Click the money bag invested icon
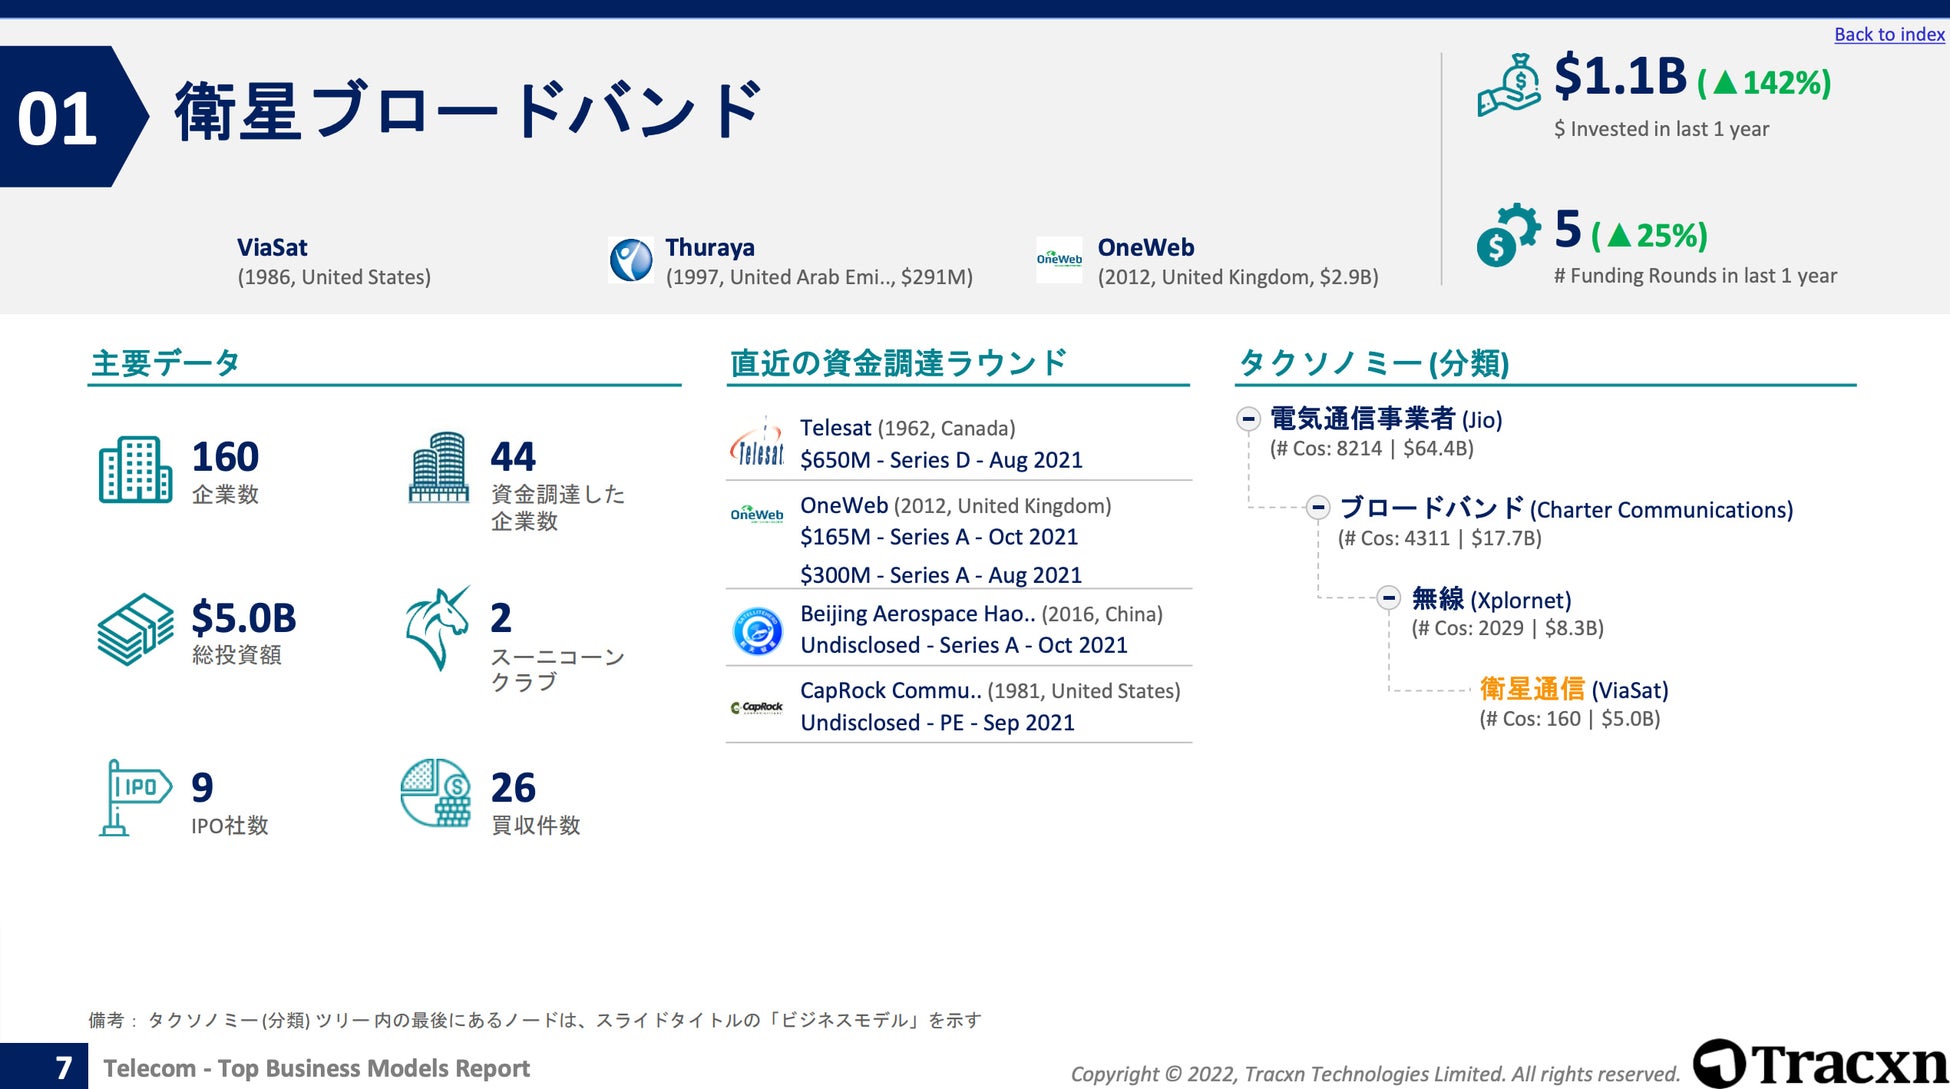This screenshot has height=1089, width=1950. pyautogui.click(x=1509, y=85)
